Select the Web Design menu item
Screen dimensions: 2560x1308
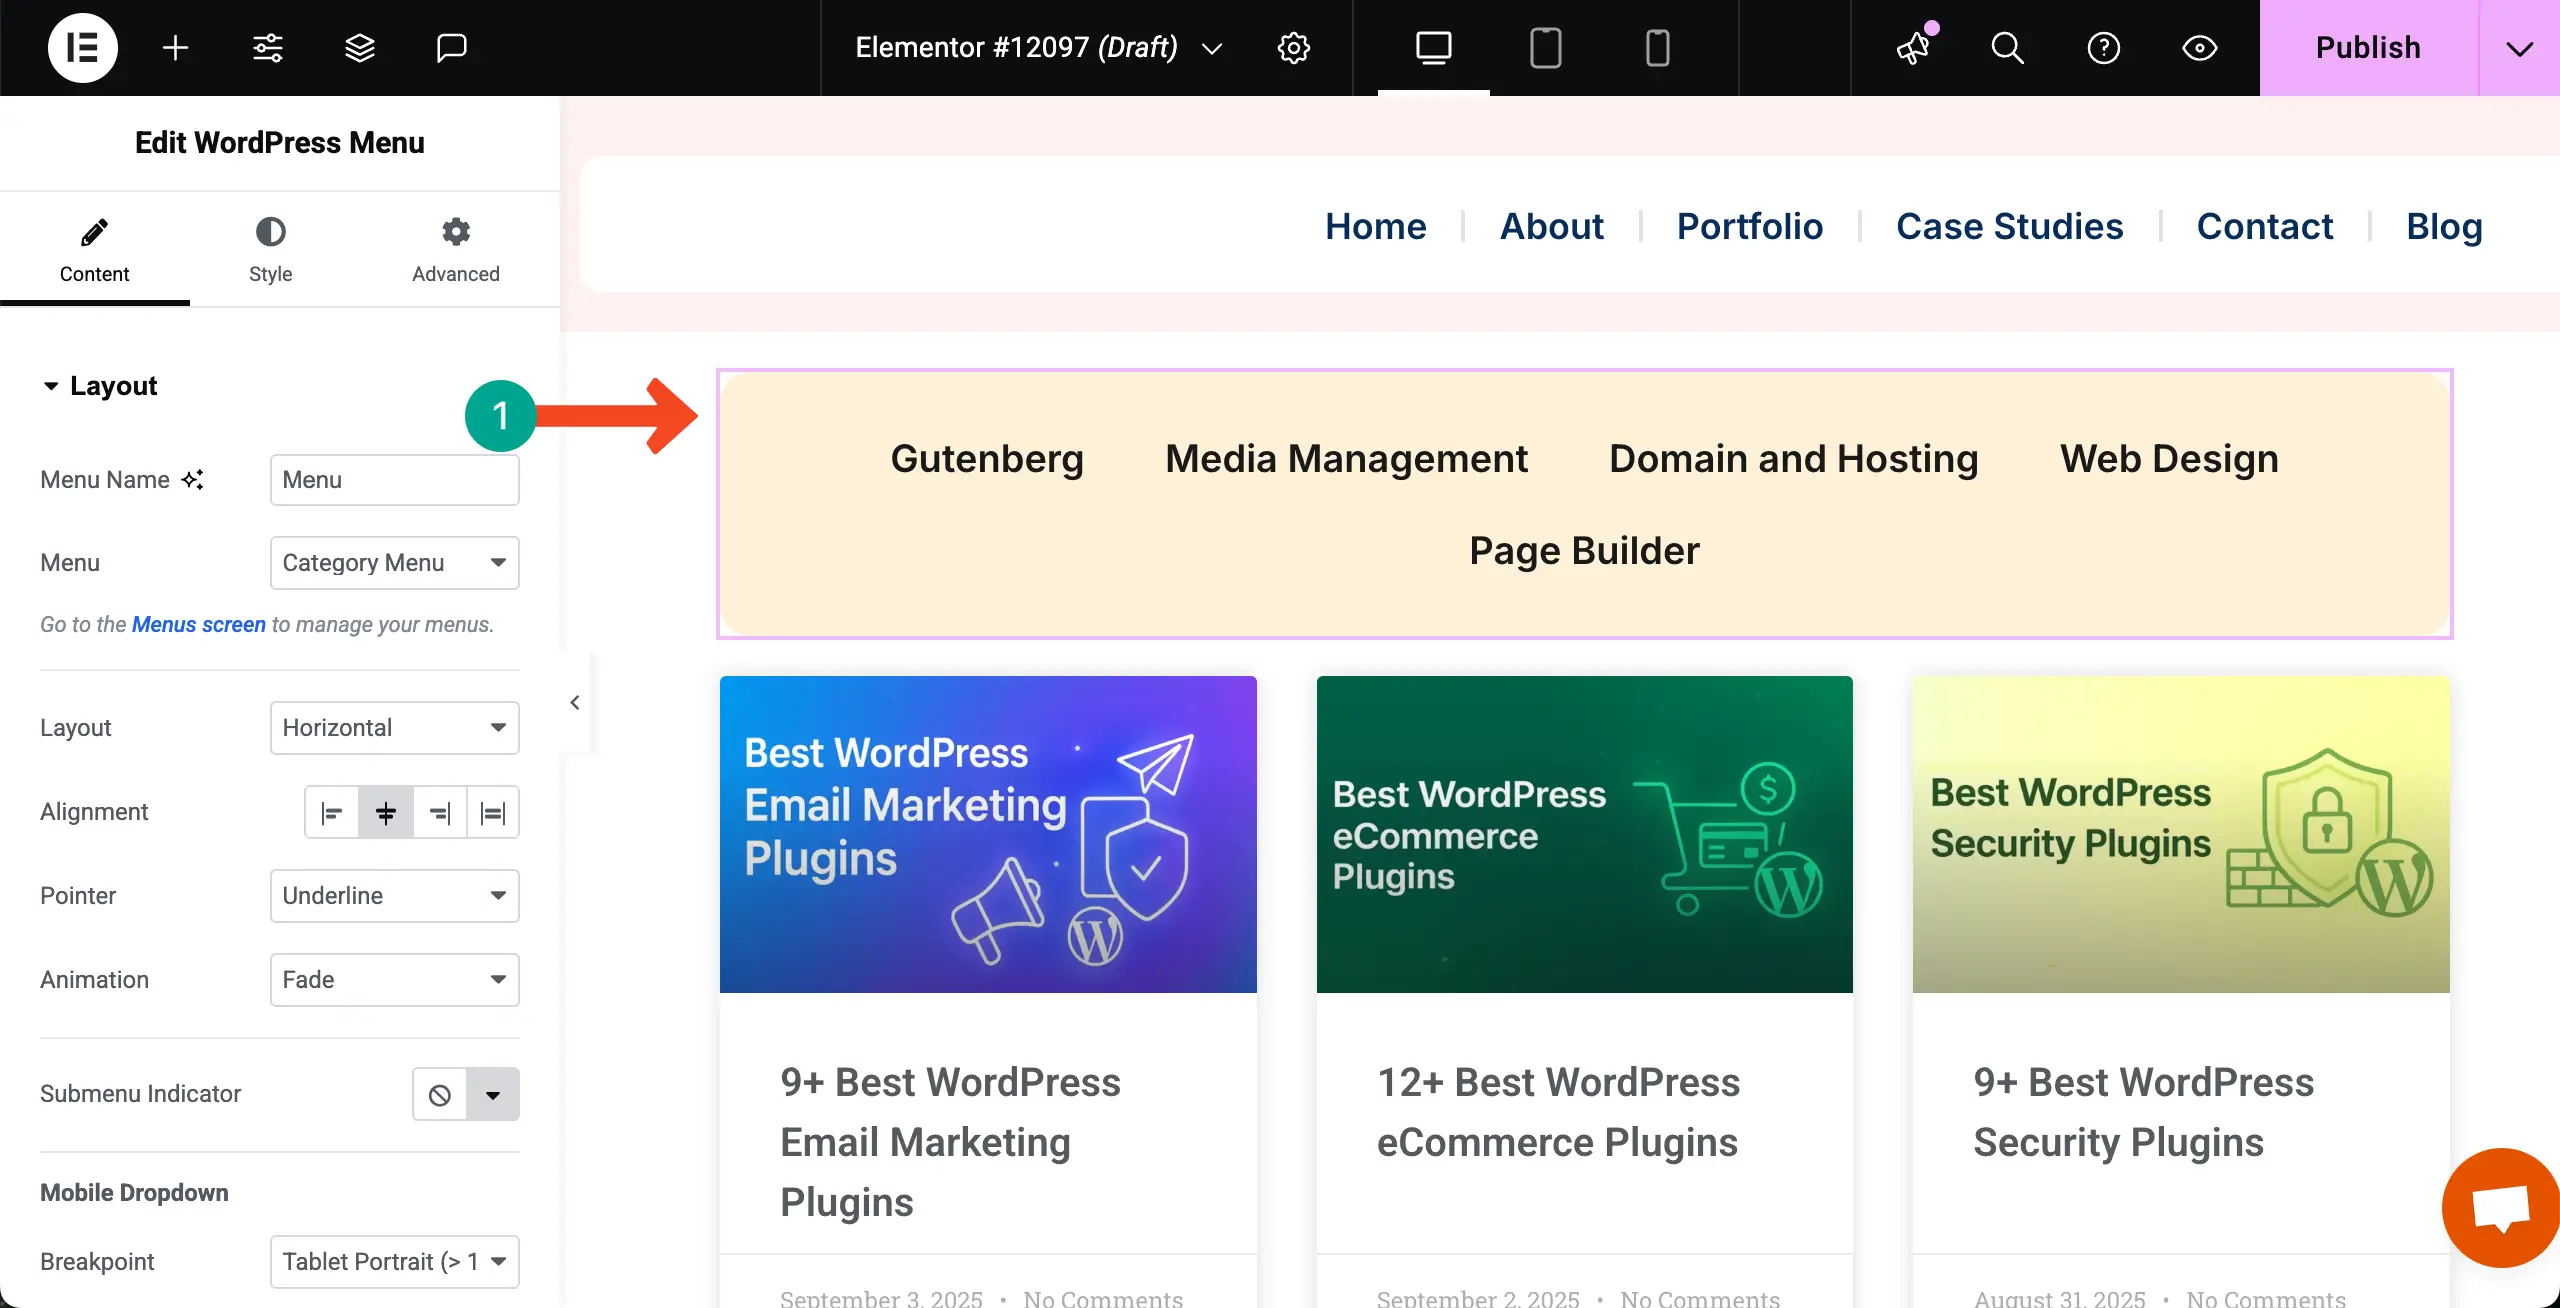pos(2169,459)
